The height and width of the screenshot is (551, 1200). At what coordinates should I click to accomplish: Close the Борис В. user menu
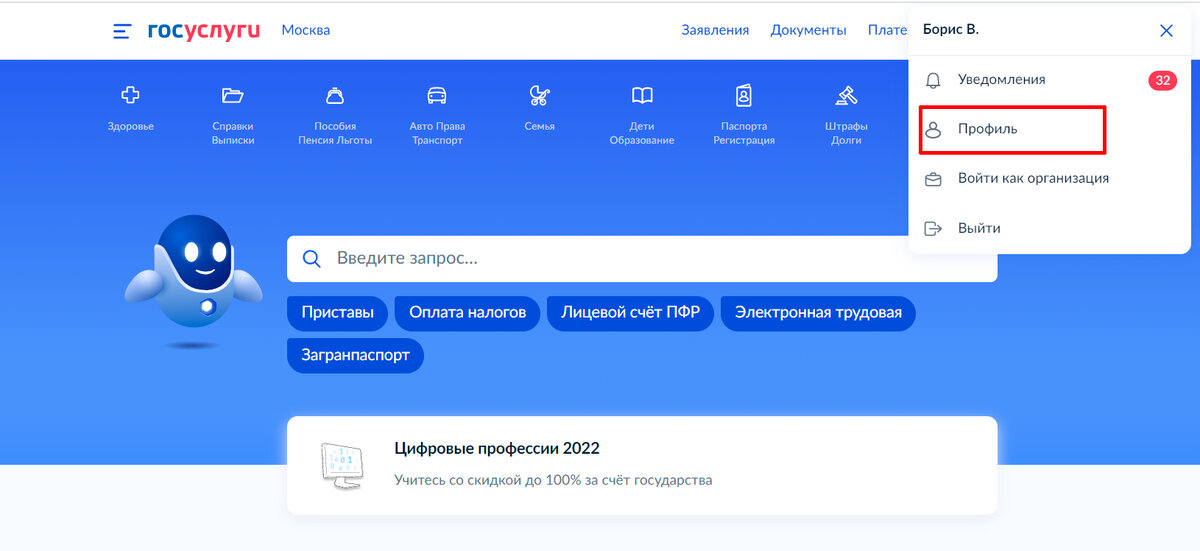coord(1167,31)
